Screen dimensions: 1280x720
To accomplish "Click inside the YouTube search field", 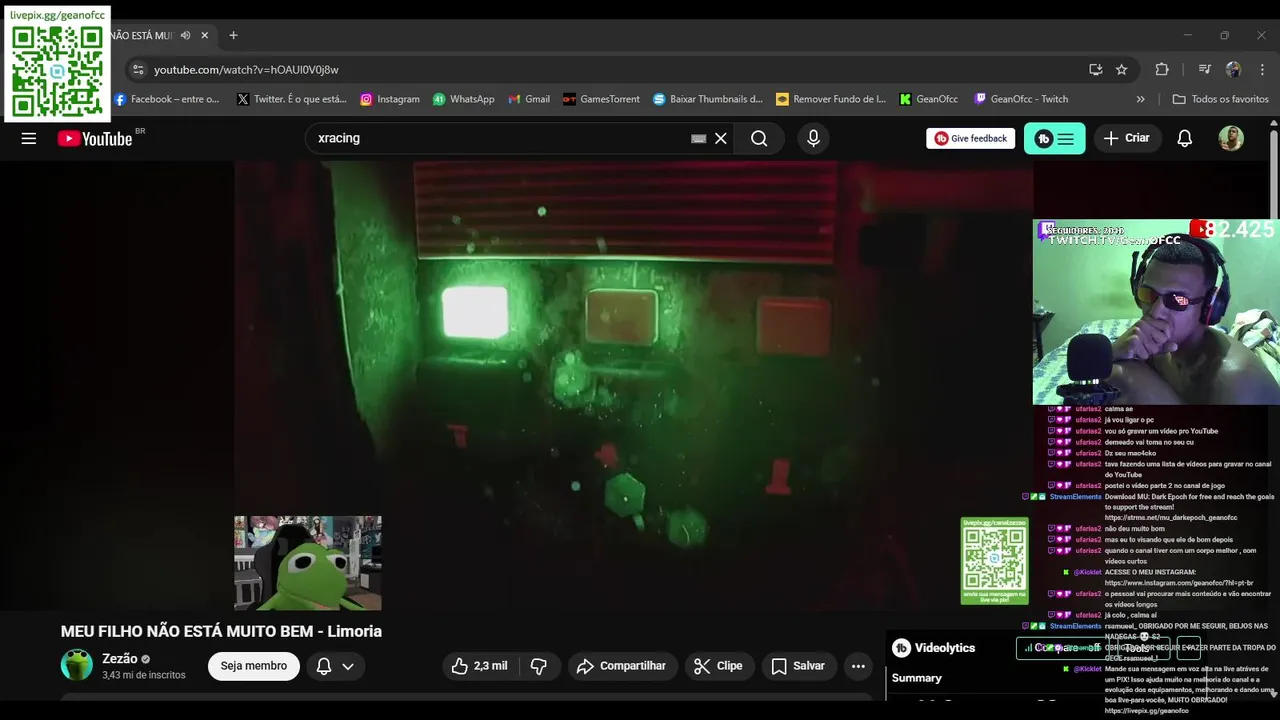I will click(500, 139).
